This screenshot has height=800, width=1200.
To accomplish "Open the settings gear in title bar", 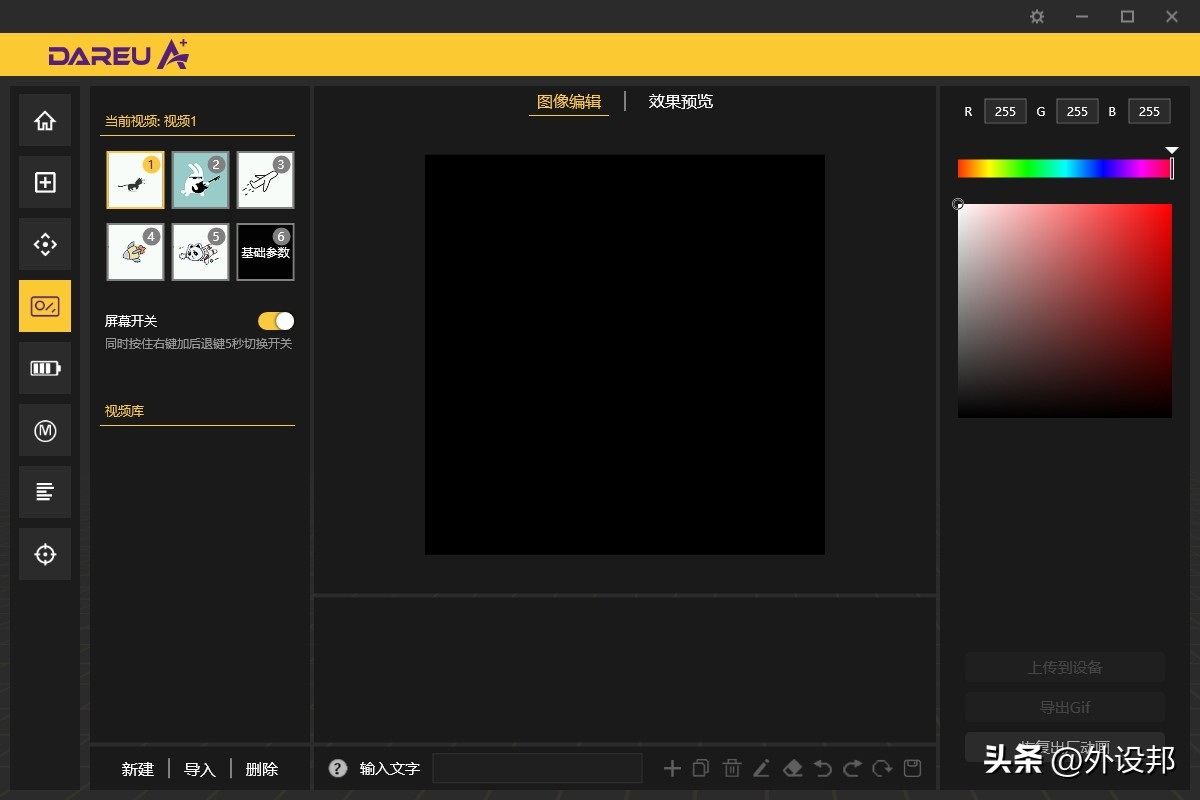I will click(1037, 17).
